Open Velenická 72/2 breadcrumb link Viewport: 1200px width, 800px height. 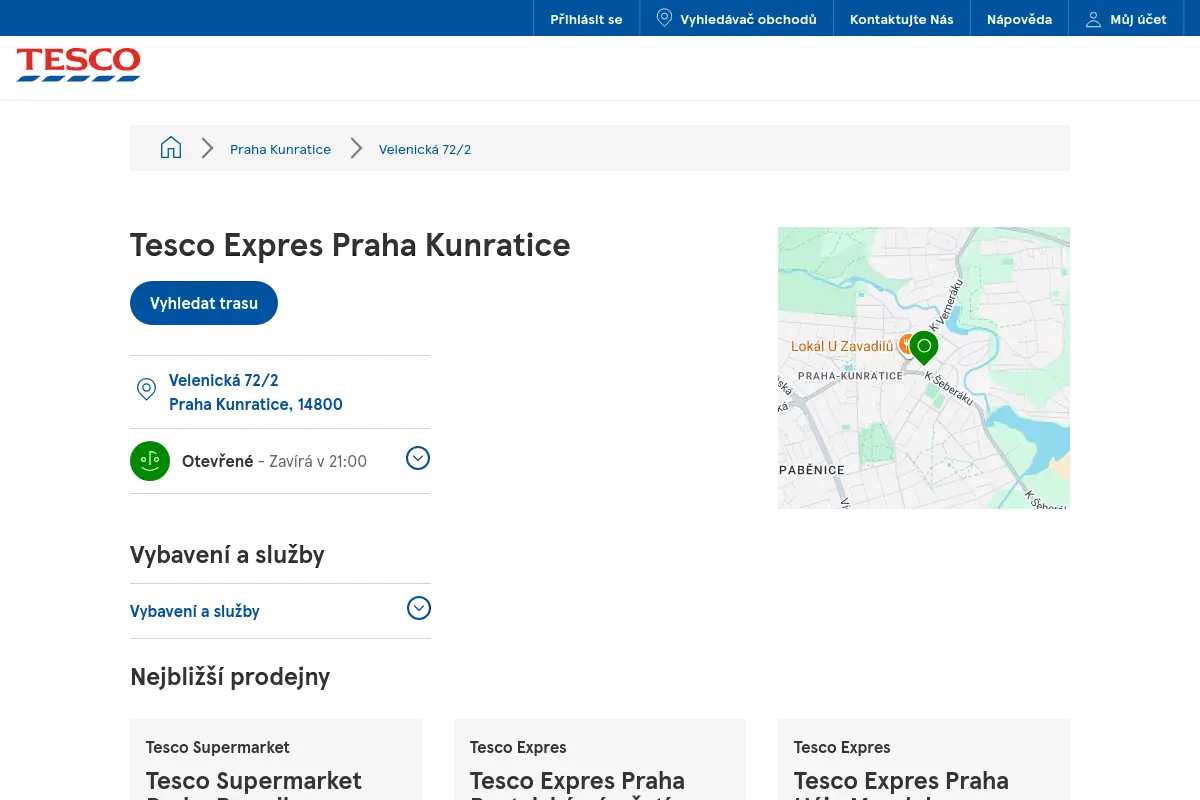pyautogui.click(x=425, y=149)
